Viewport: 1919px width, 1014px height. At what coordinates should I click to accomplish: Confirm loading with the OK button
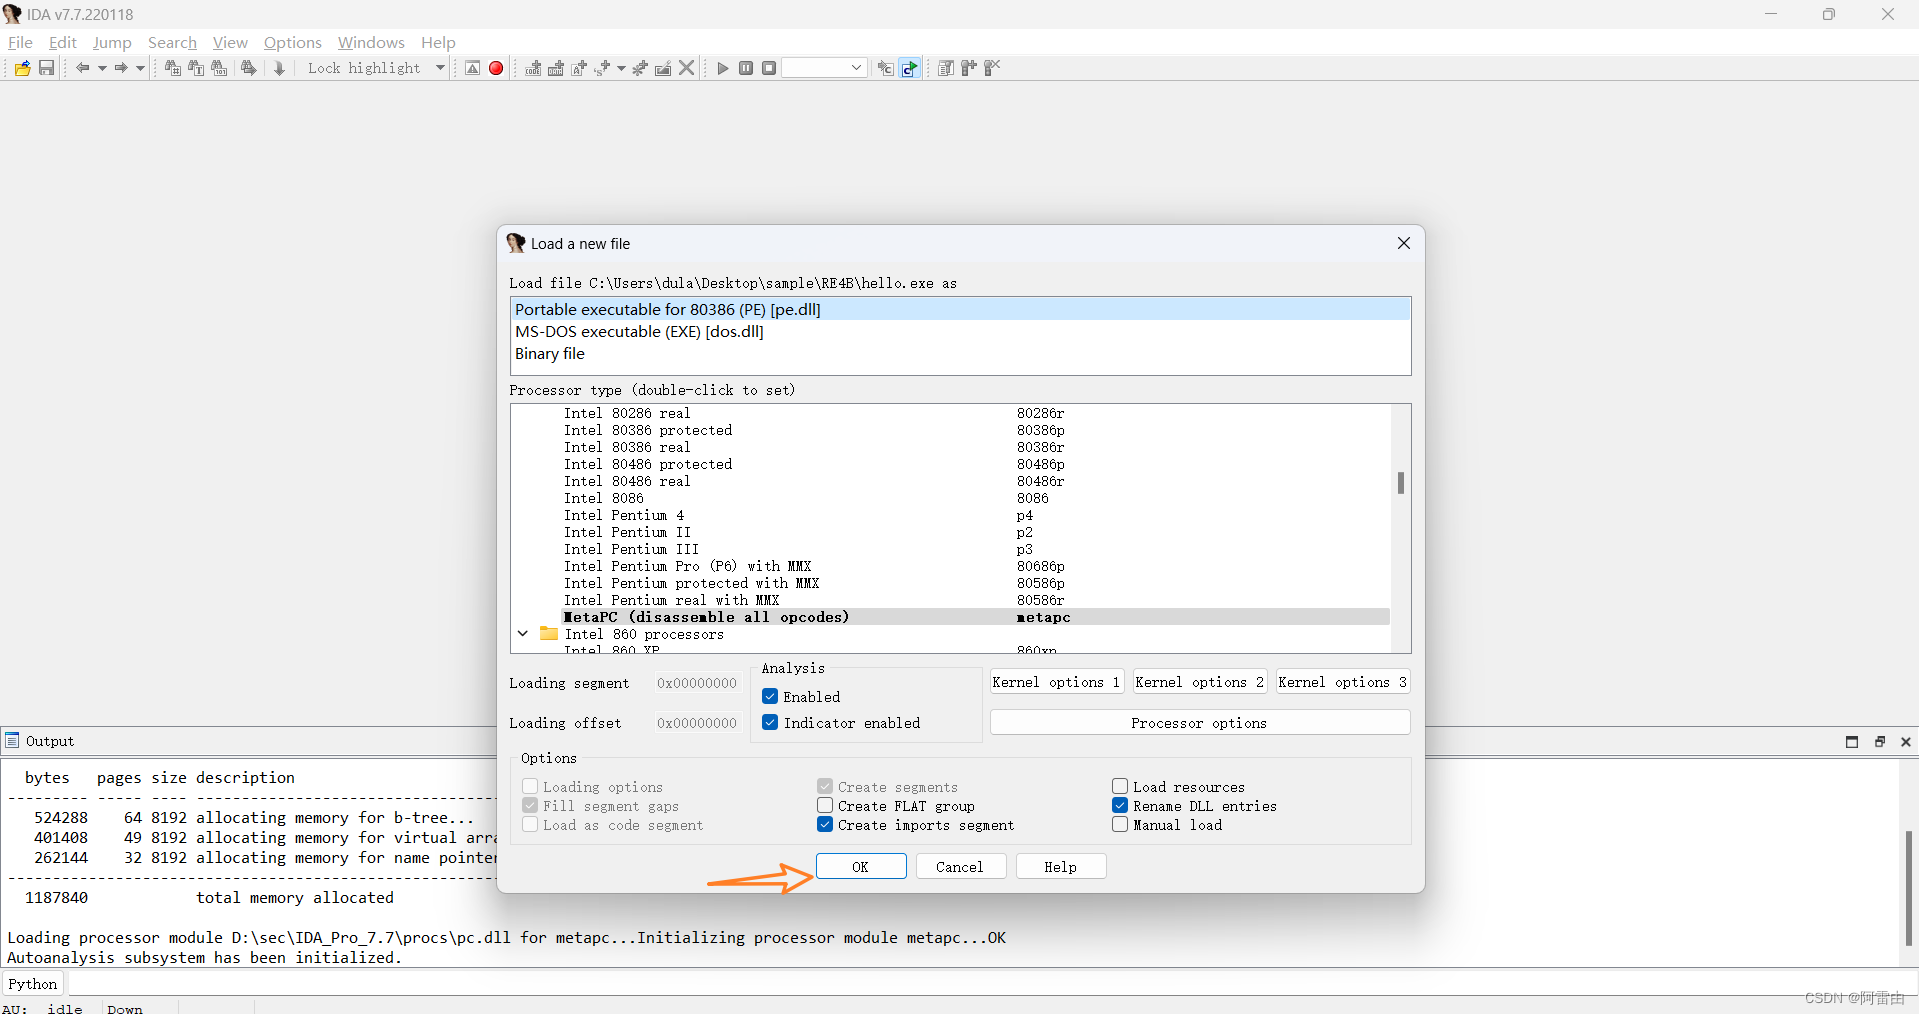[x=861, y=866]
